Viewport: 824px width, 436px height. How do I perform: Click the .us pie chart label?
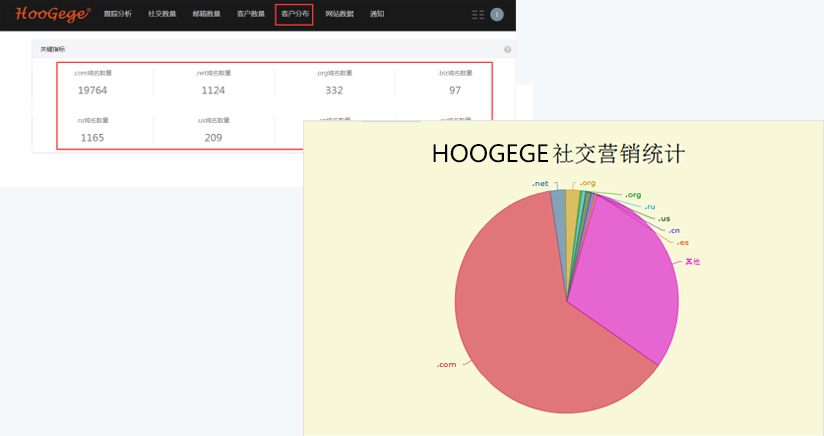tap(664, 219)
